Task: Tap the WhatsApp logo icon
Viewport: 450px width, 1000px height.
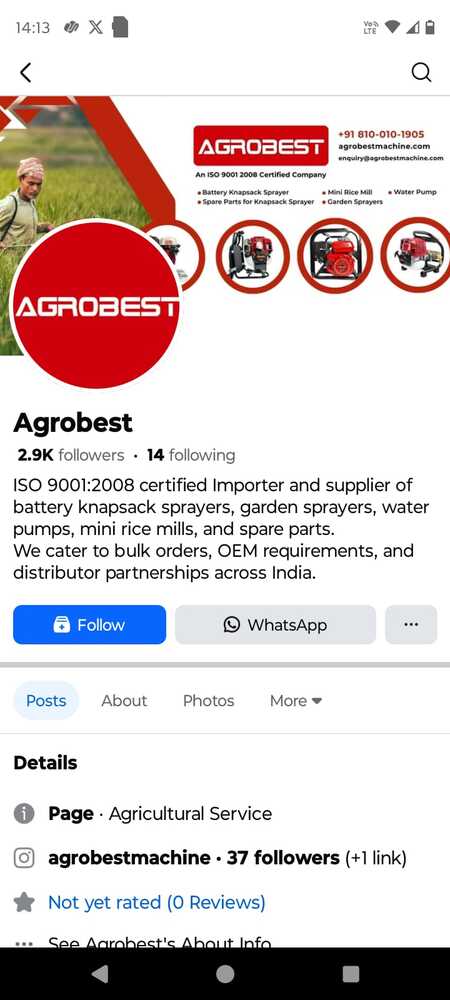Action: [x=232, y=624]
